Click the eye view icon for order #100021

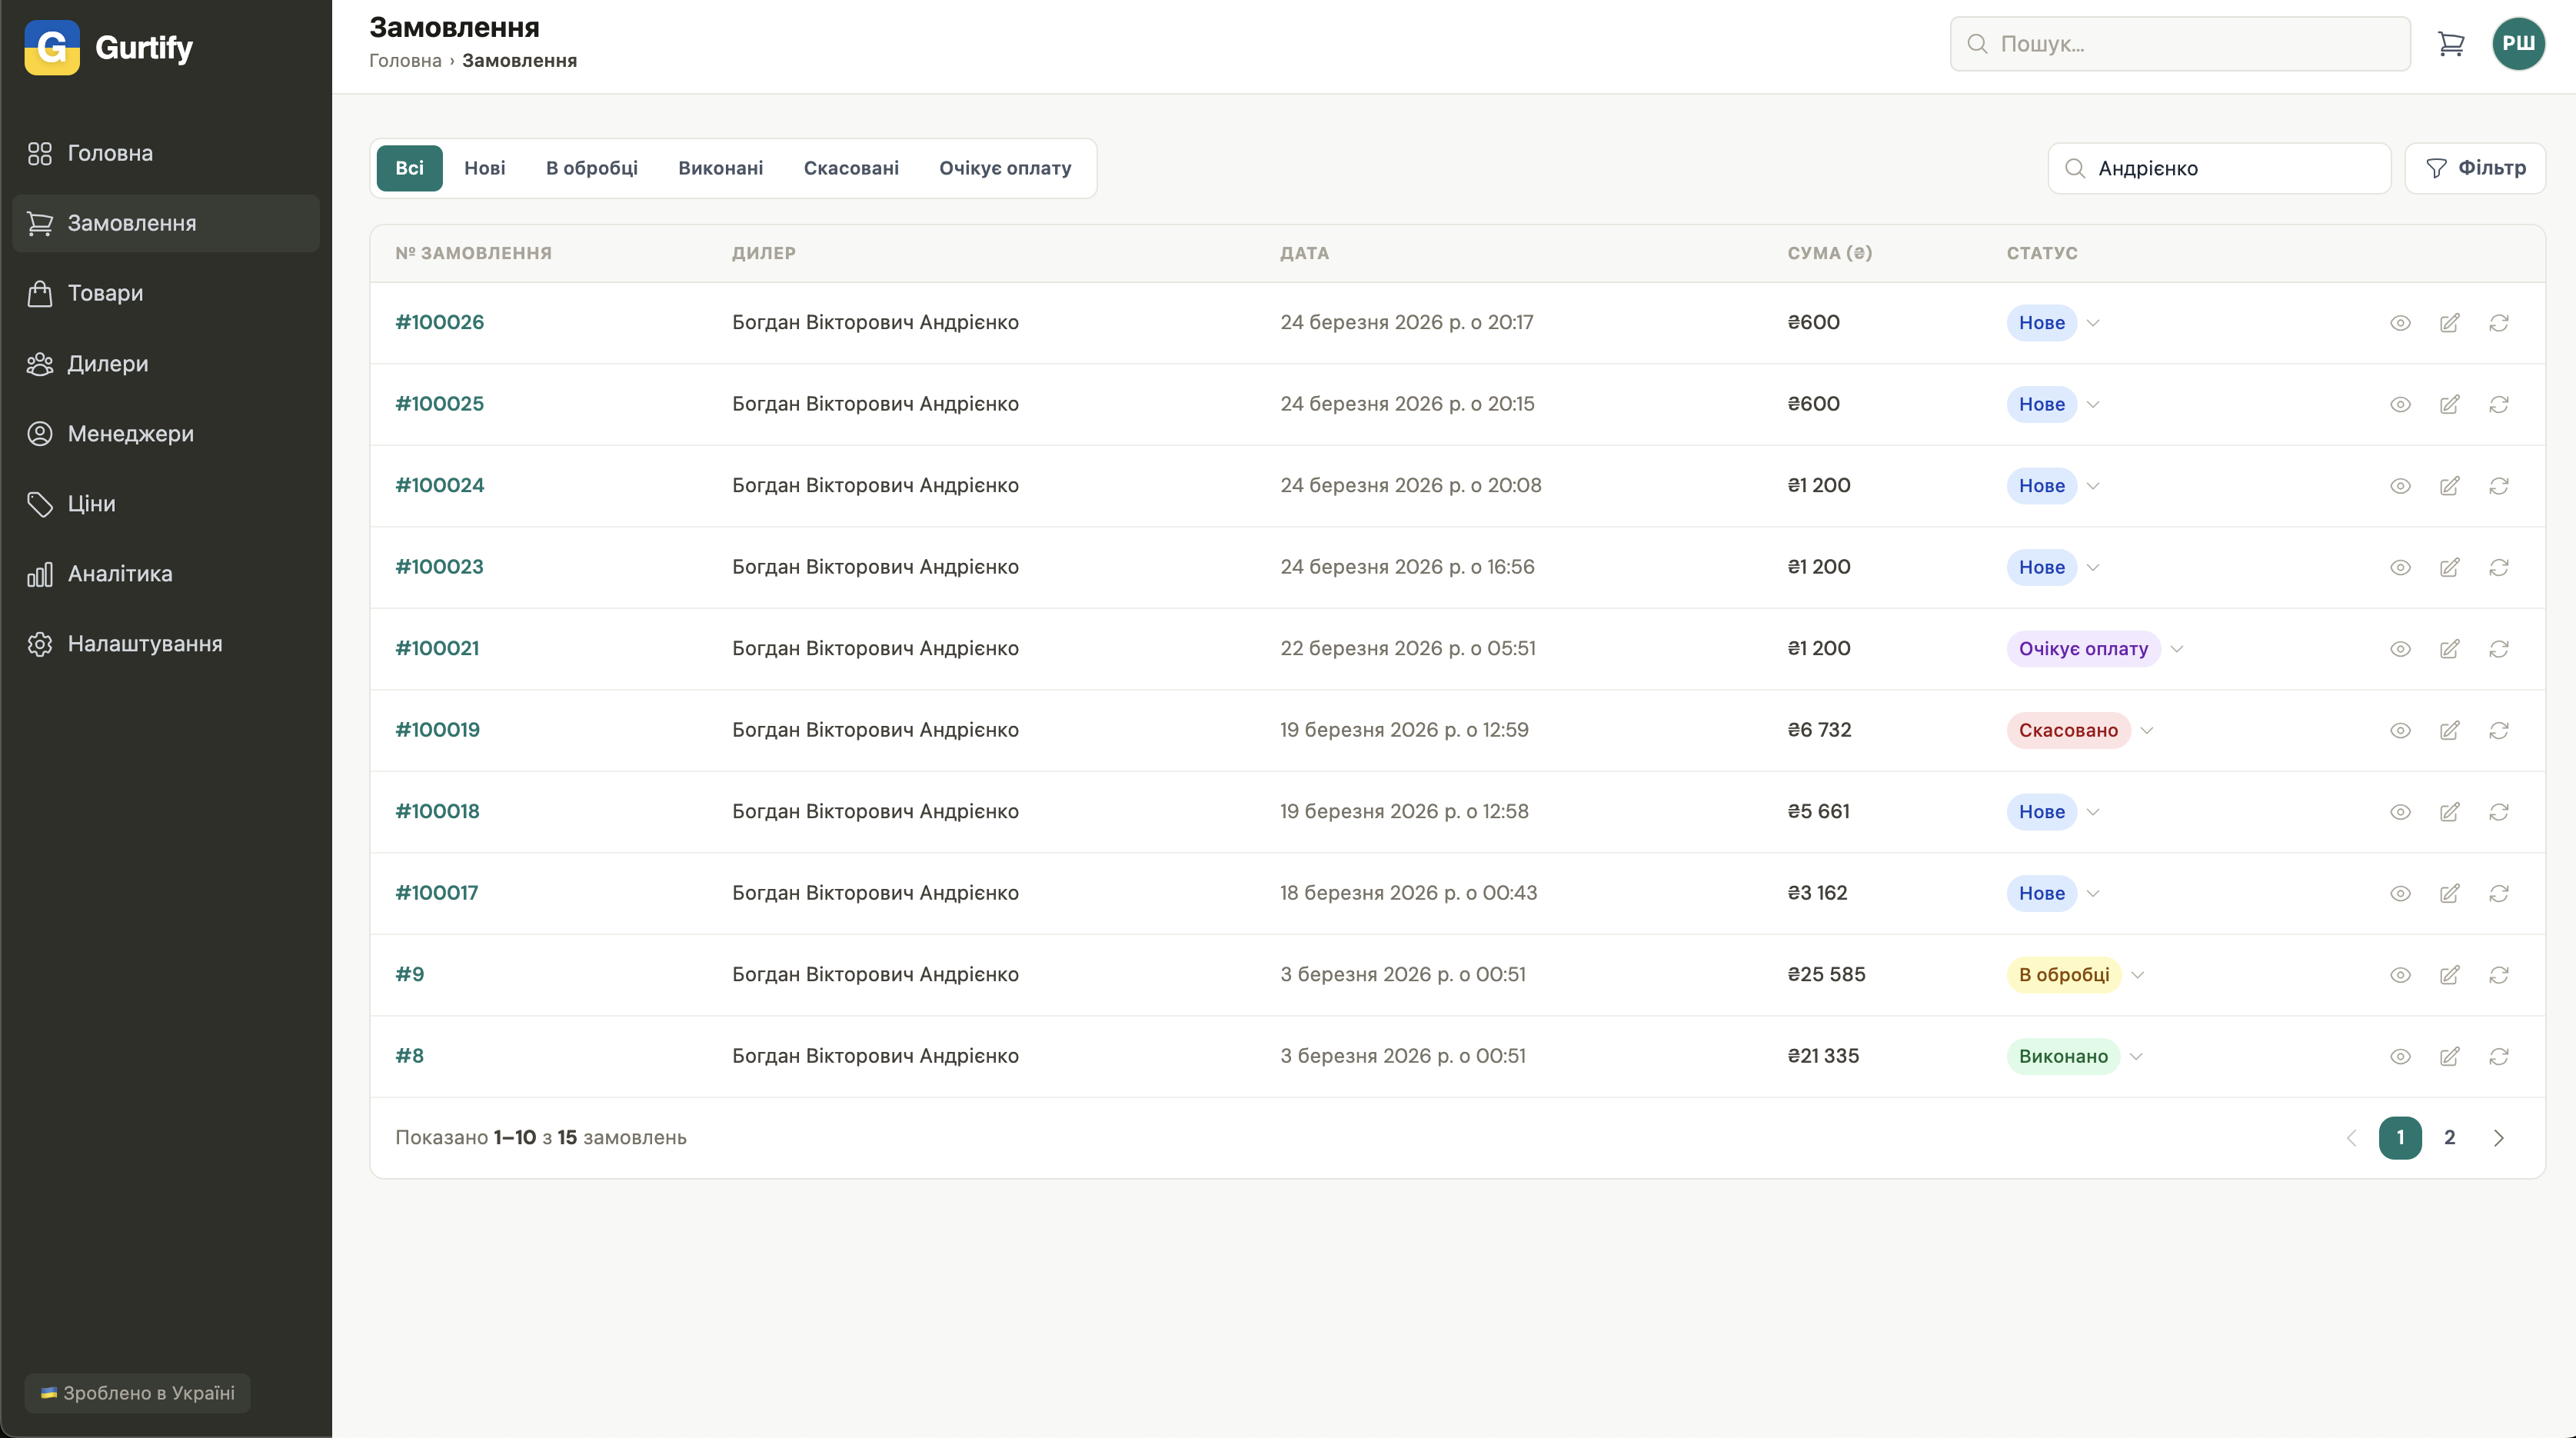[2400, 649]
